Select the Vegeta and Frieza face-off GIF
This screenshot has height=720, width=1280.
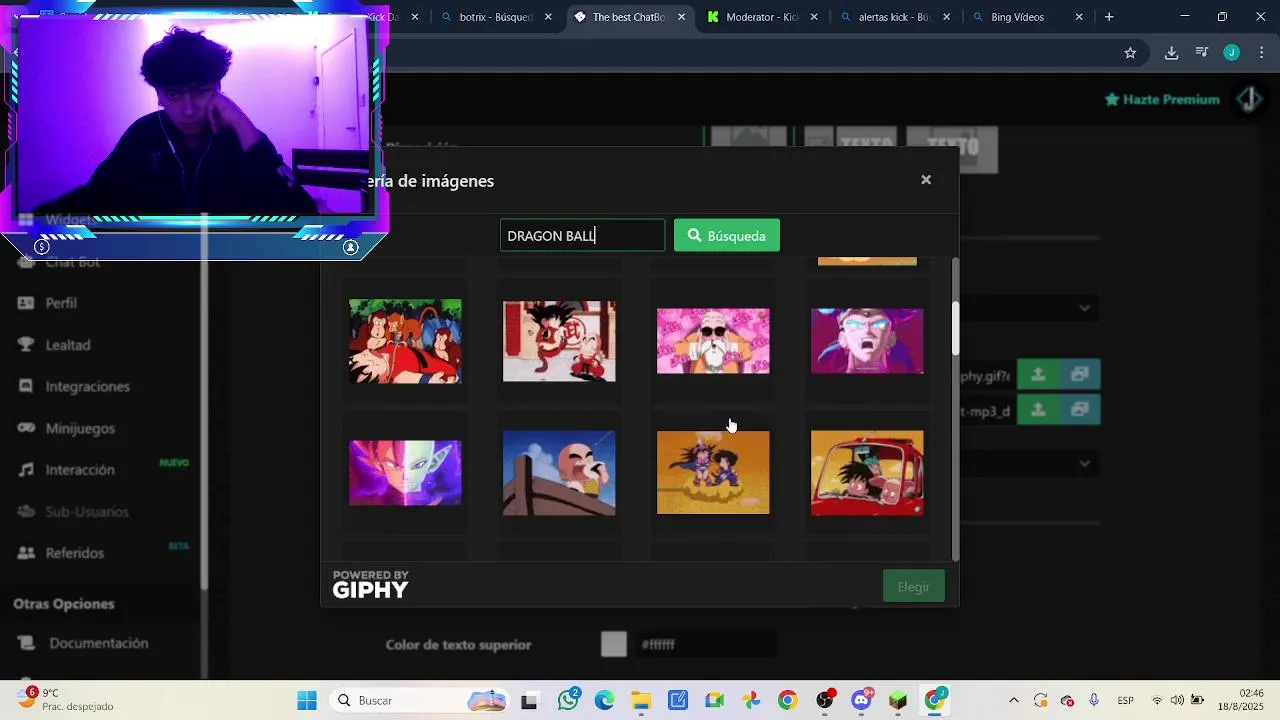pyautogui.click(x=405, y=473)
